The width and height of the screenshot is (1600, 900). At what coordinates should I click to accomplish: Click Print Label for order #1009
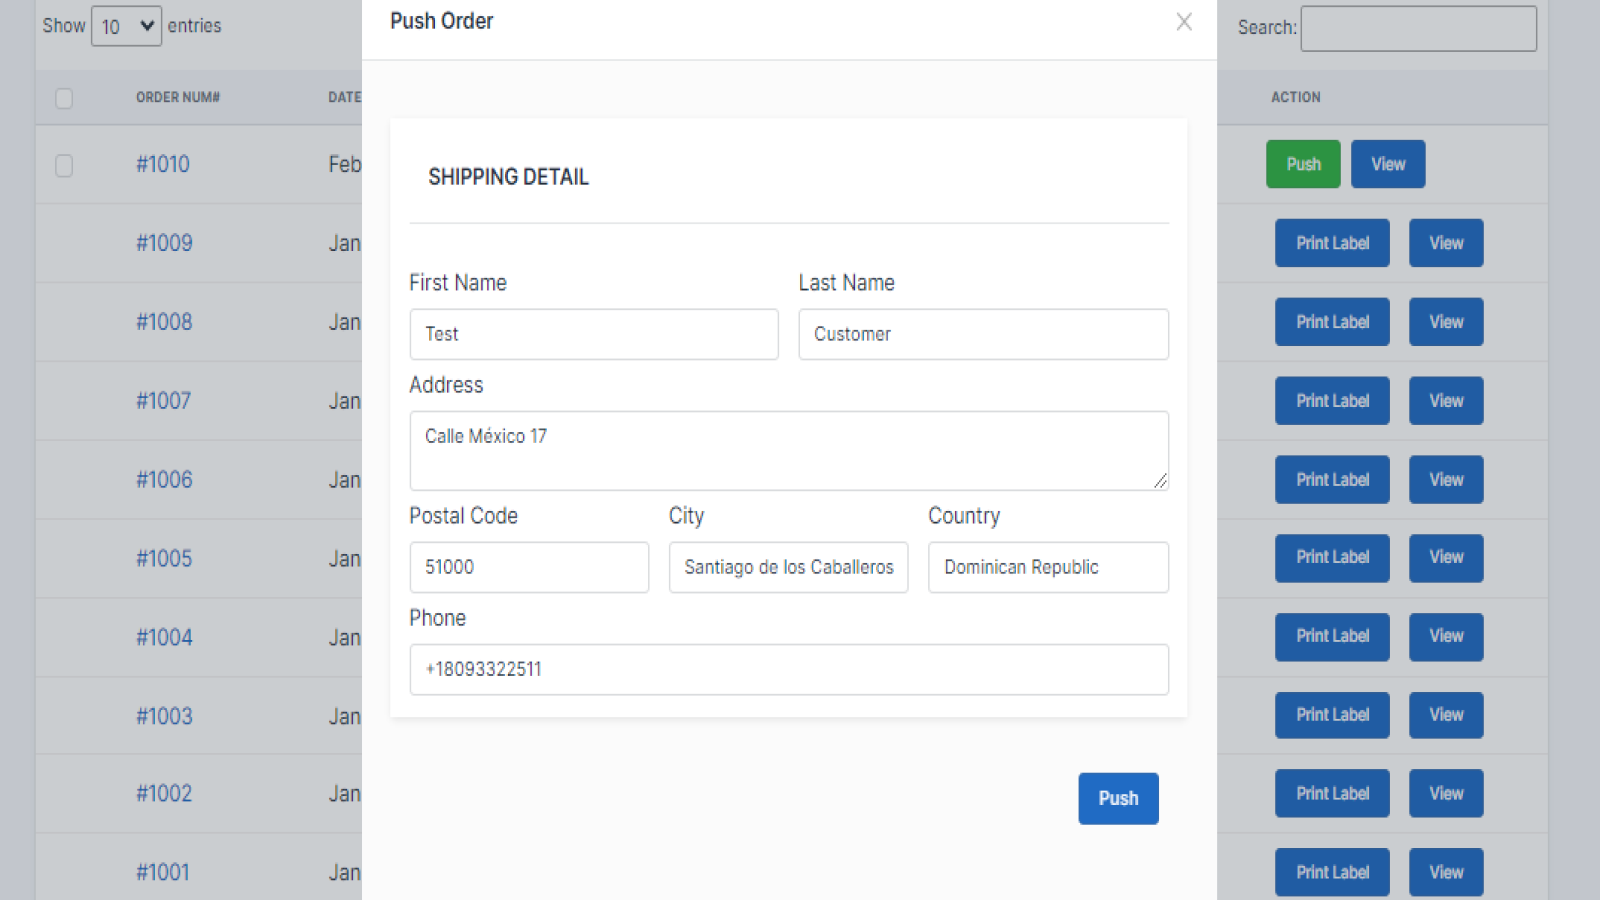pyautogui.click(x=1332, y=243)
